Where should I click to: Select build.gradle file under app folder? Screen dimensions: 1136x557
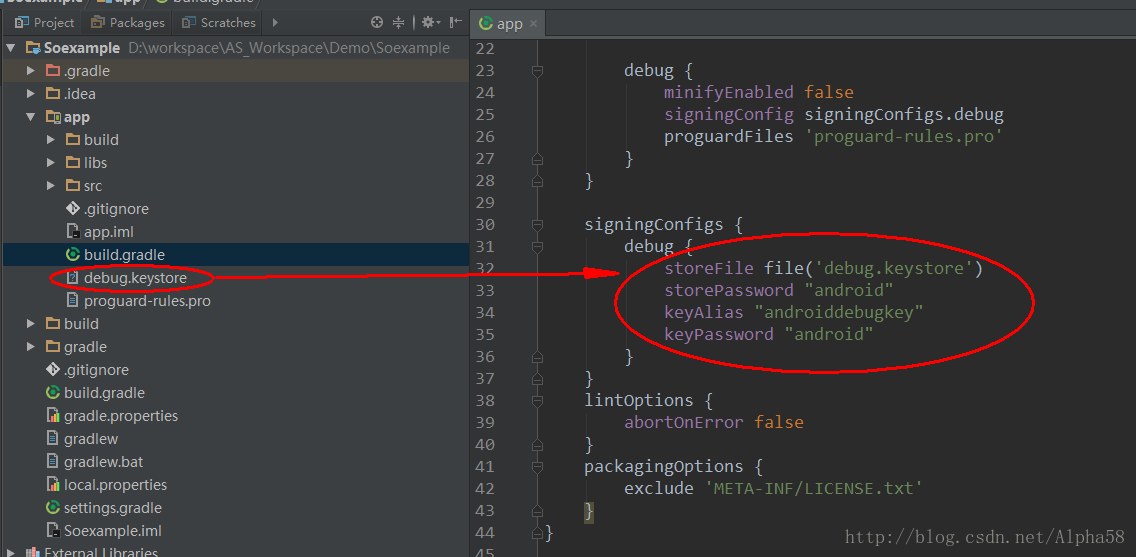(114, 255)
